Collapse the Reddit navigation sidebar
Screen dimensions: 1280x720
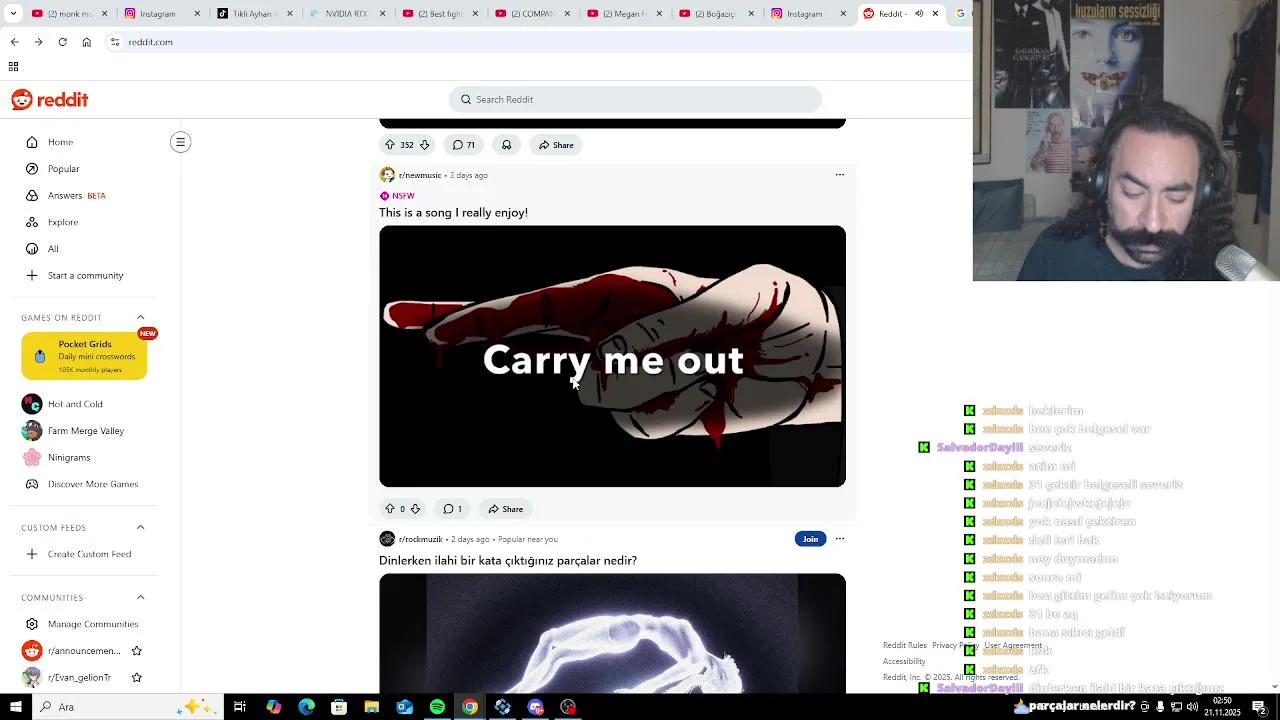coord(181,142)
